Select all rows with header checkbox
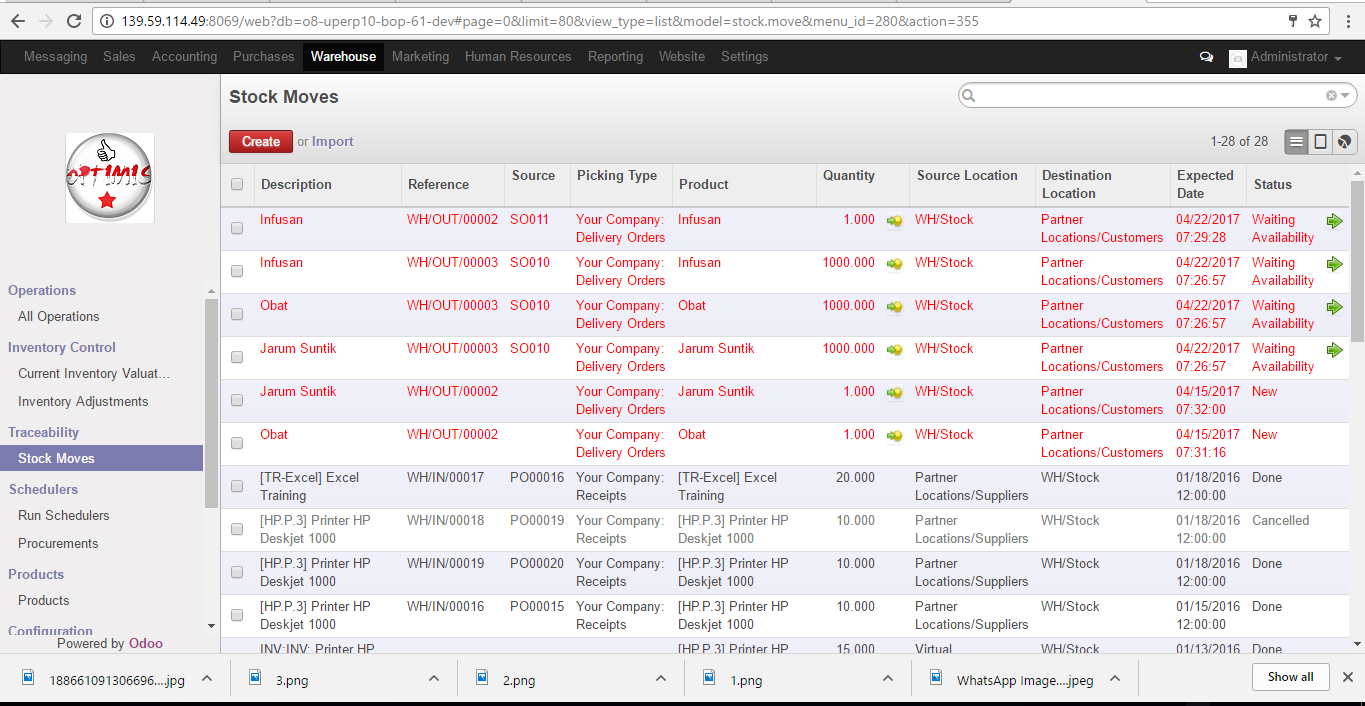 (x=237, y=184)
